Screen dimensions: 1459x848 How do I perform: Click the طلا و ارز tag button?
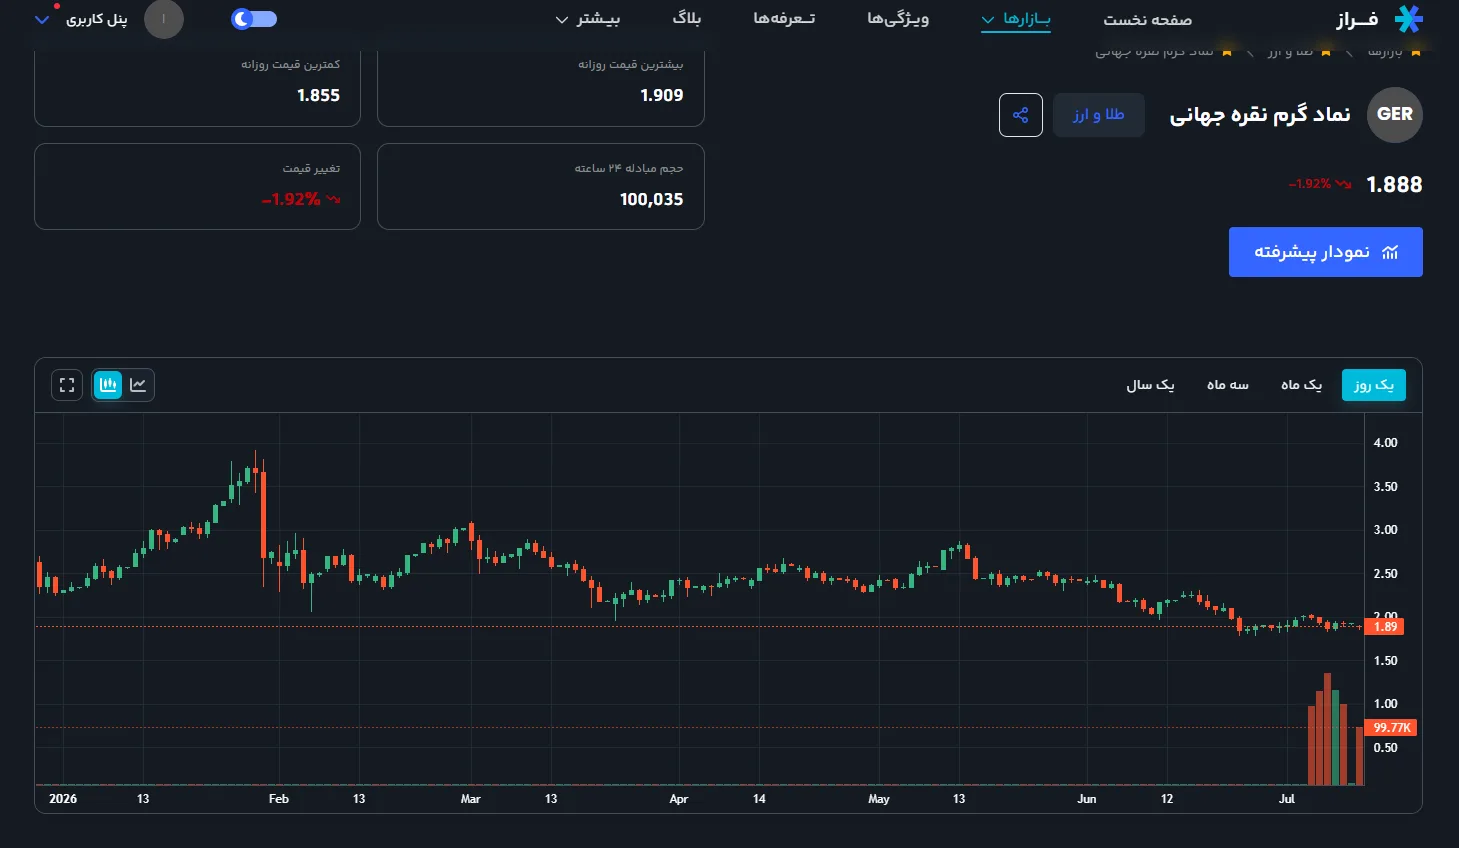point(1099,115)
